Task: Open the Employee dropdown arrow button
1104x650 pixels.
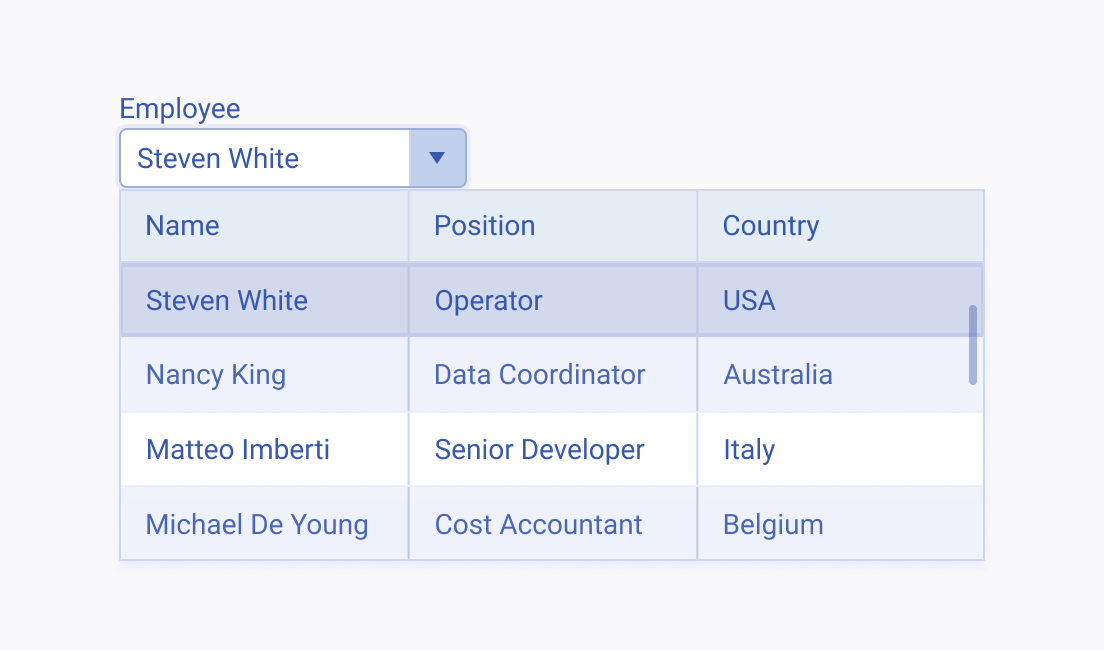Action: click(437, 158)
